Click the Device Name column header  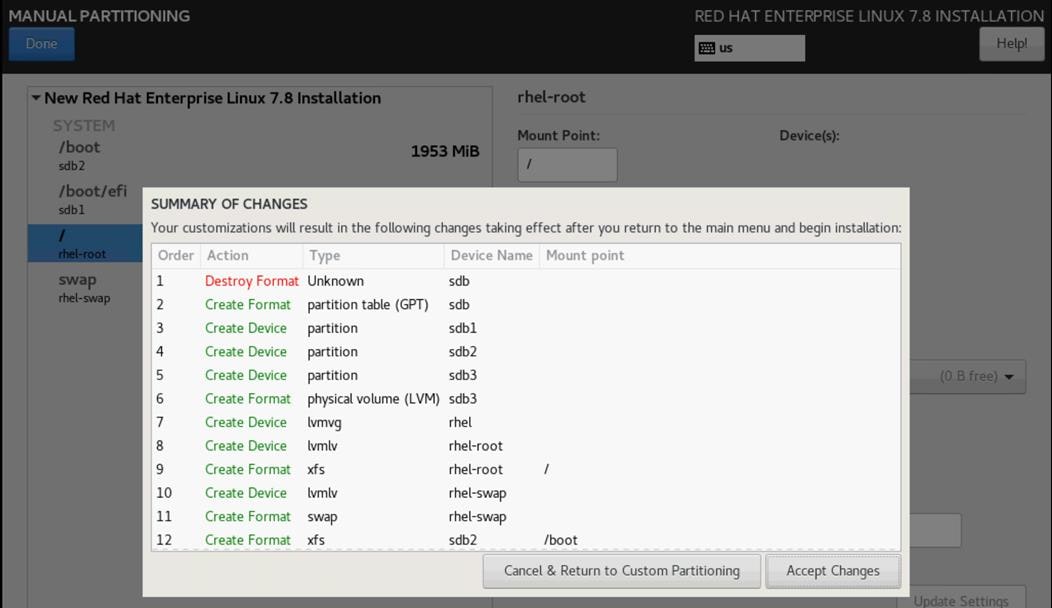pyautogui.click(x=491, y=255)
